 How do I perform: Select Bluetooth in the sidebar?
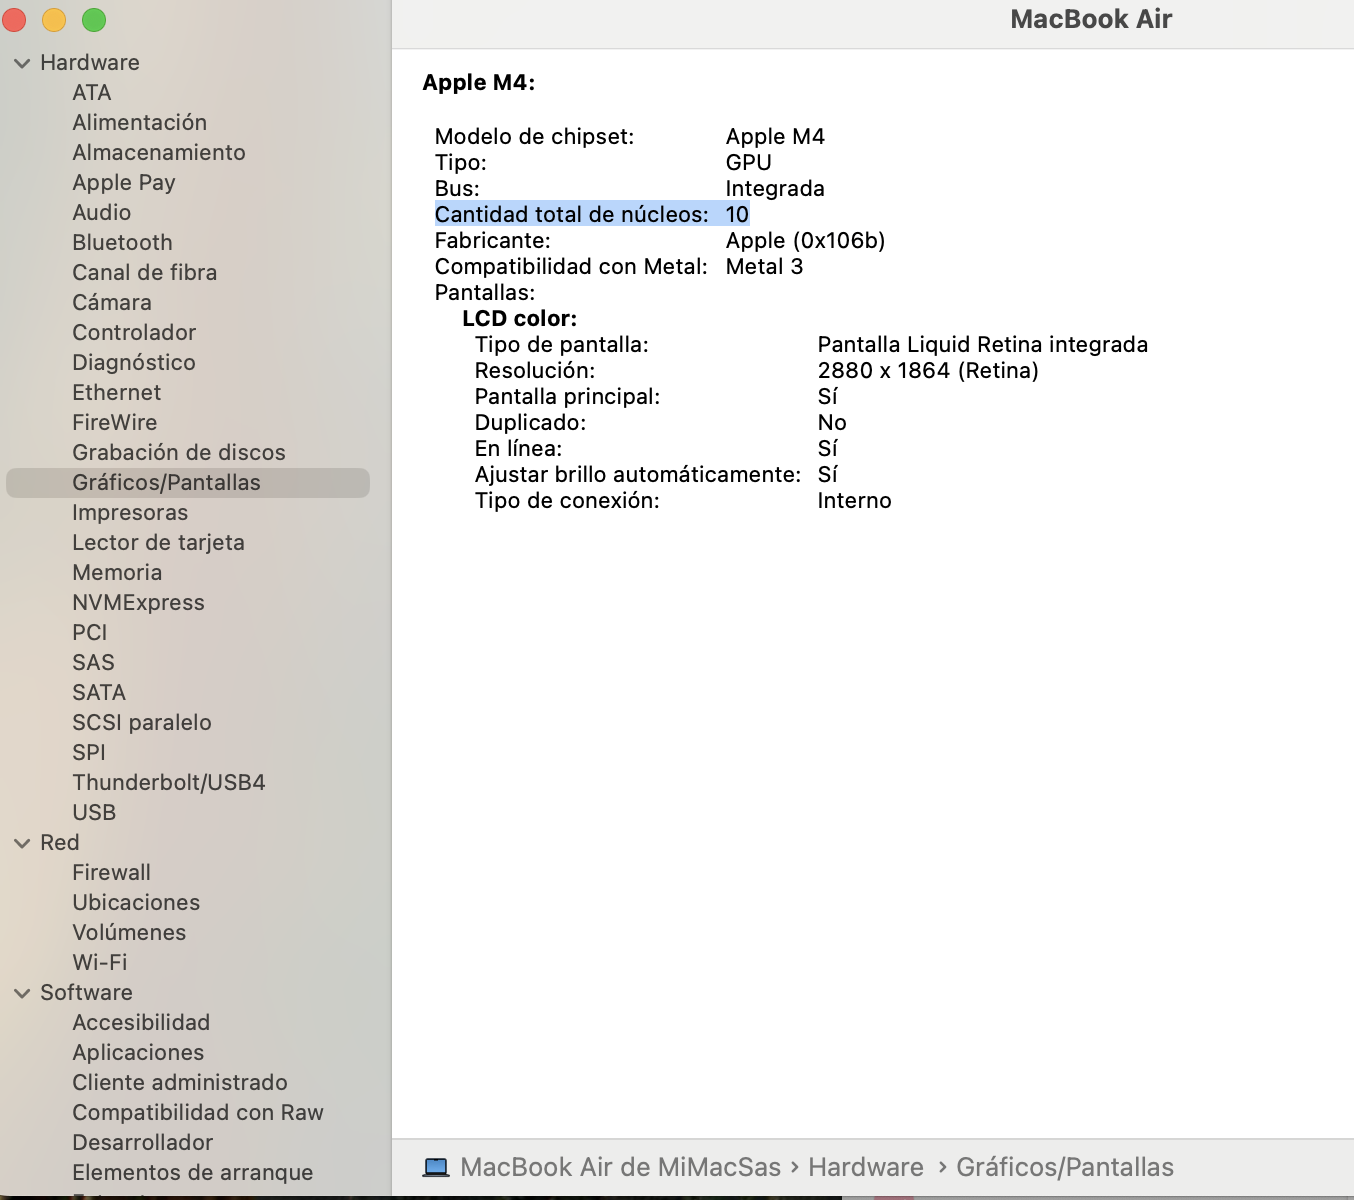coord(121,242)
